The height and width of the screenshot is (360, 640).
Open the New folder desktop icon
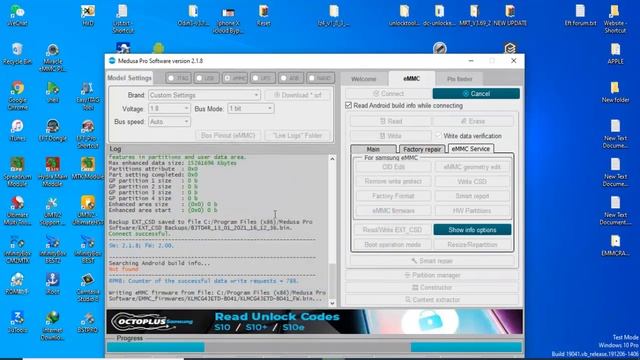click(x=616, y=92)
